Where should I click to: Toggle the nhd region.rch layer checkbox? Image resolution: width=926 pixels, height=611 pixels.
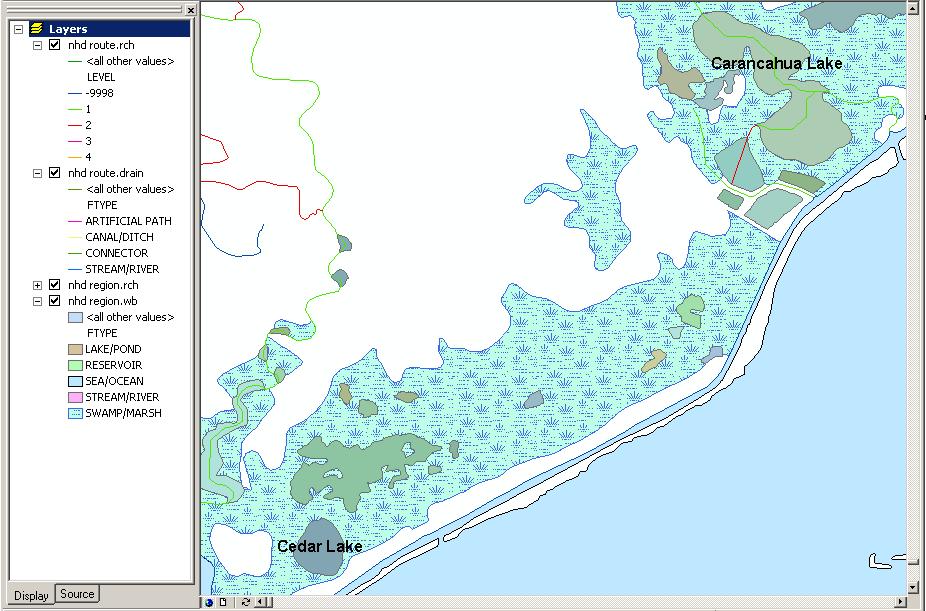[x=55, y=285]
